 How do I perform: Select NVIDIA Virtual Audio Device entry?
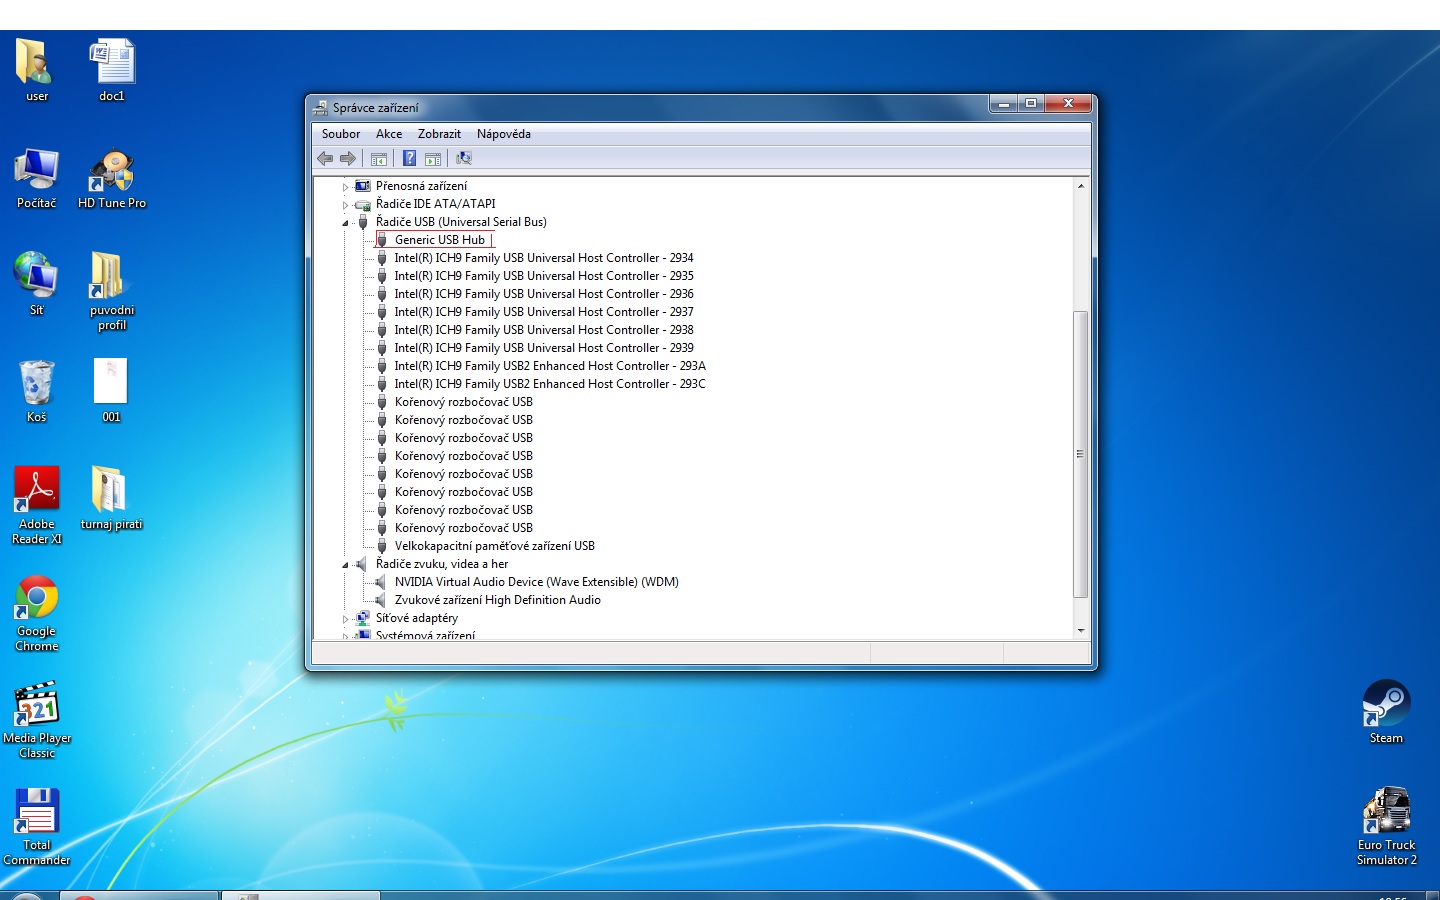(536, 582)
